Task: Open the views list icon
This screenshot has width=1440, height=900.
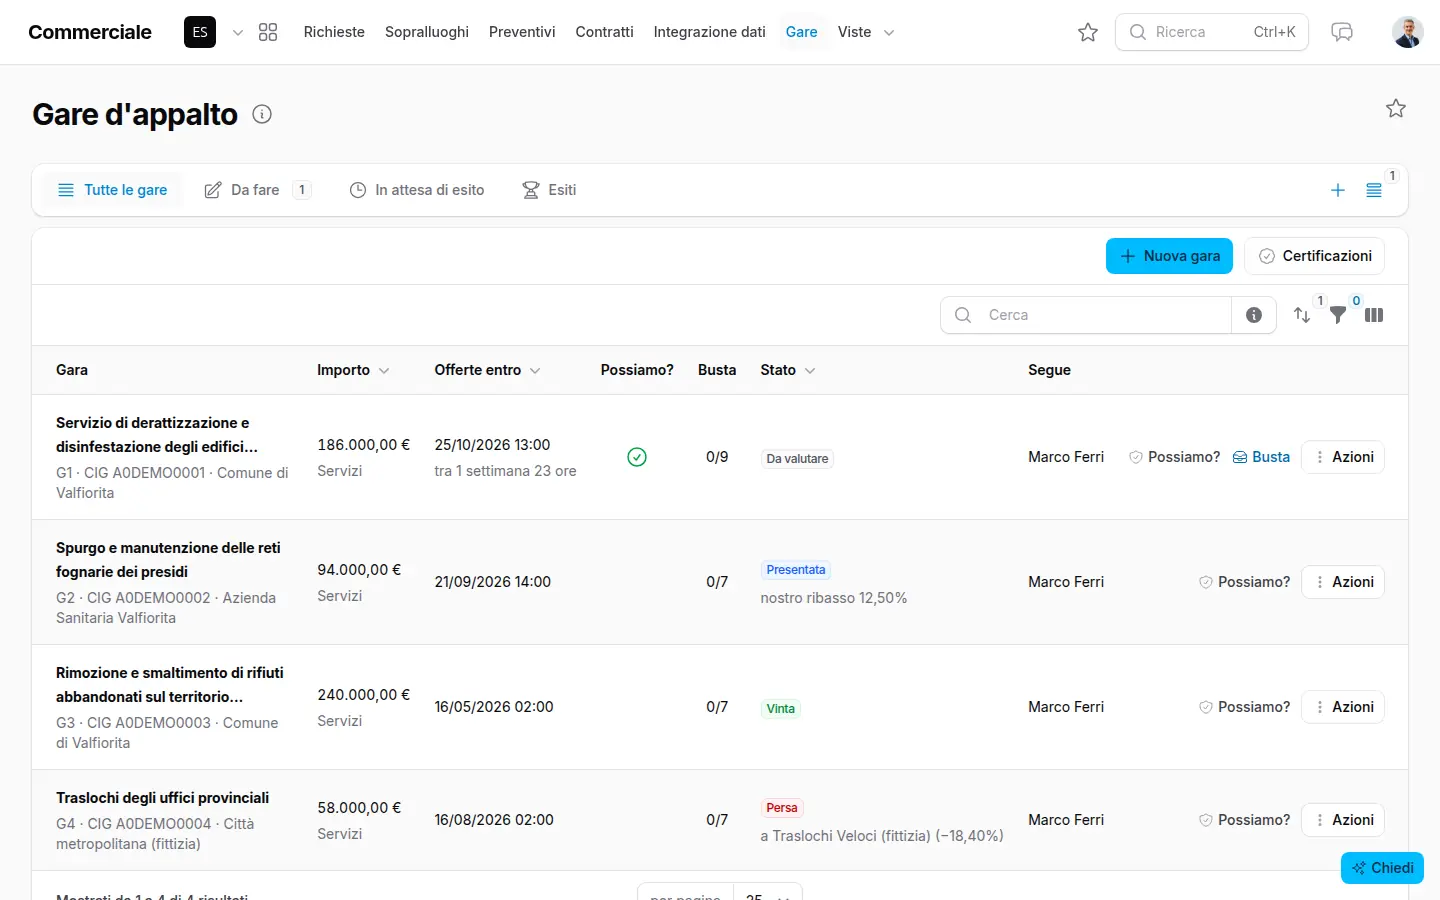Action: (x=1374, y=190)
